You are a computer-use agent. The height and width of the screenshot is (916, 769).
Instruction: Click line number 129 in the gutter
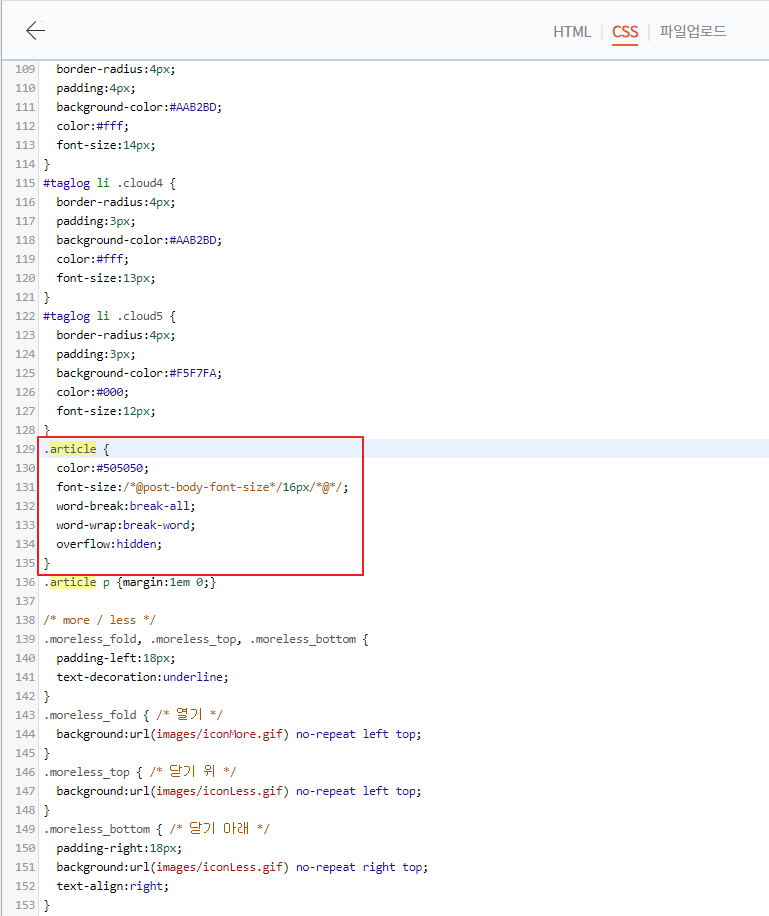[x=25, y=449]
